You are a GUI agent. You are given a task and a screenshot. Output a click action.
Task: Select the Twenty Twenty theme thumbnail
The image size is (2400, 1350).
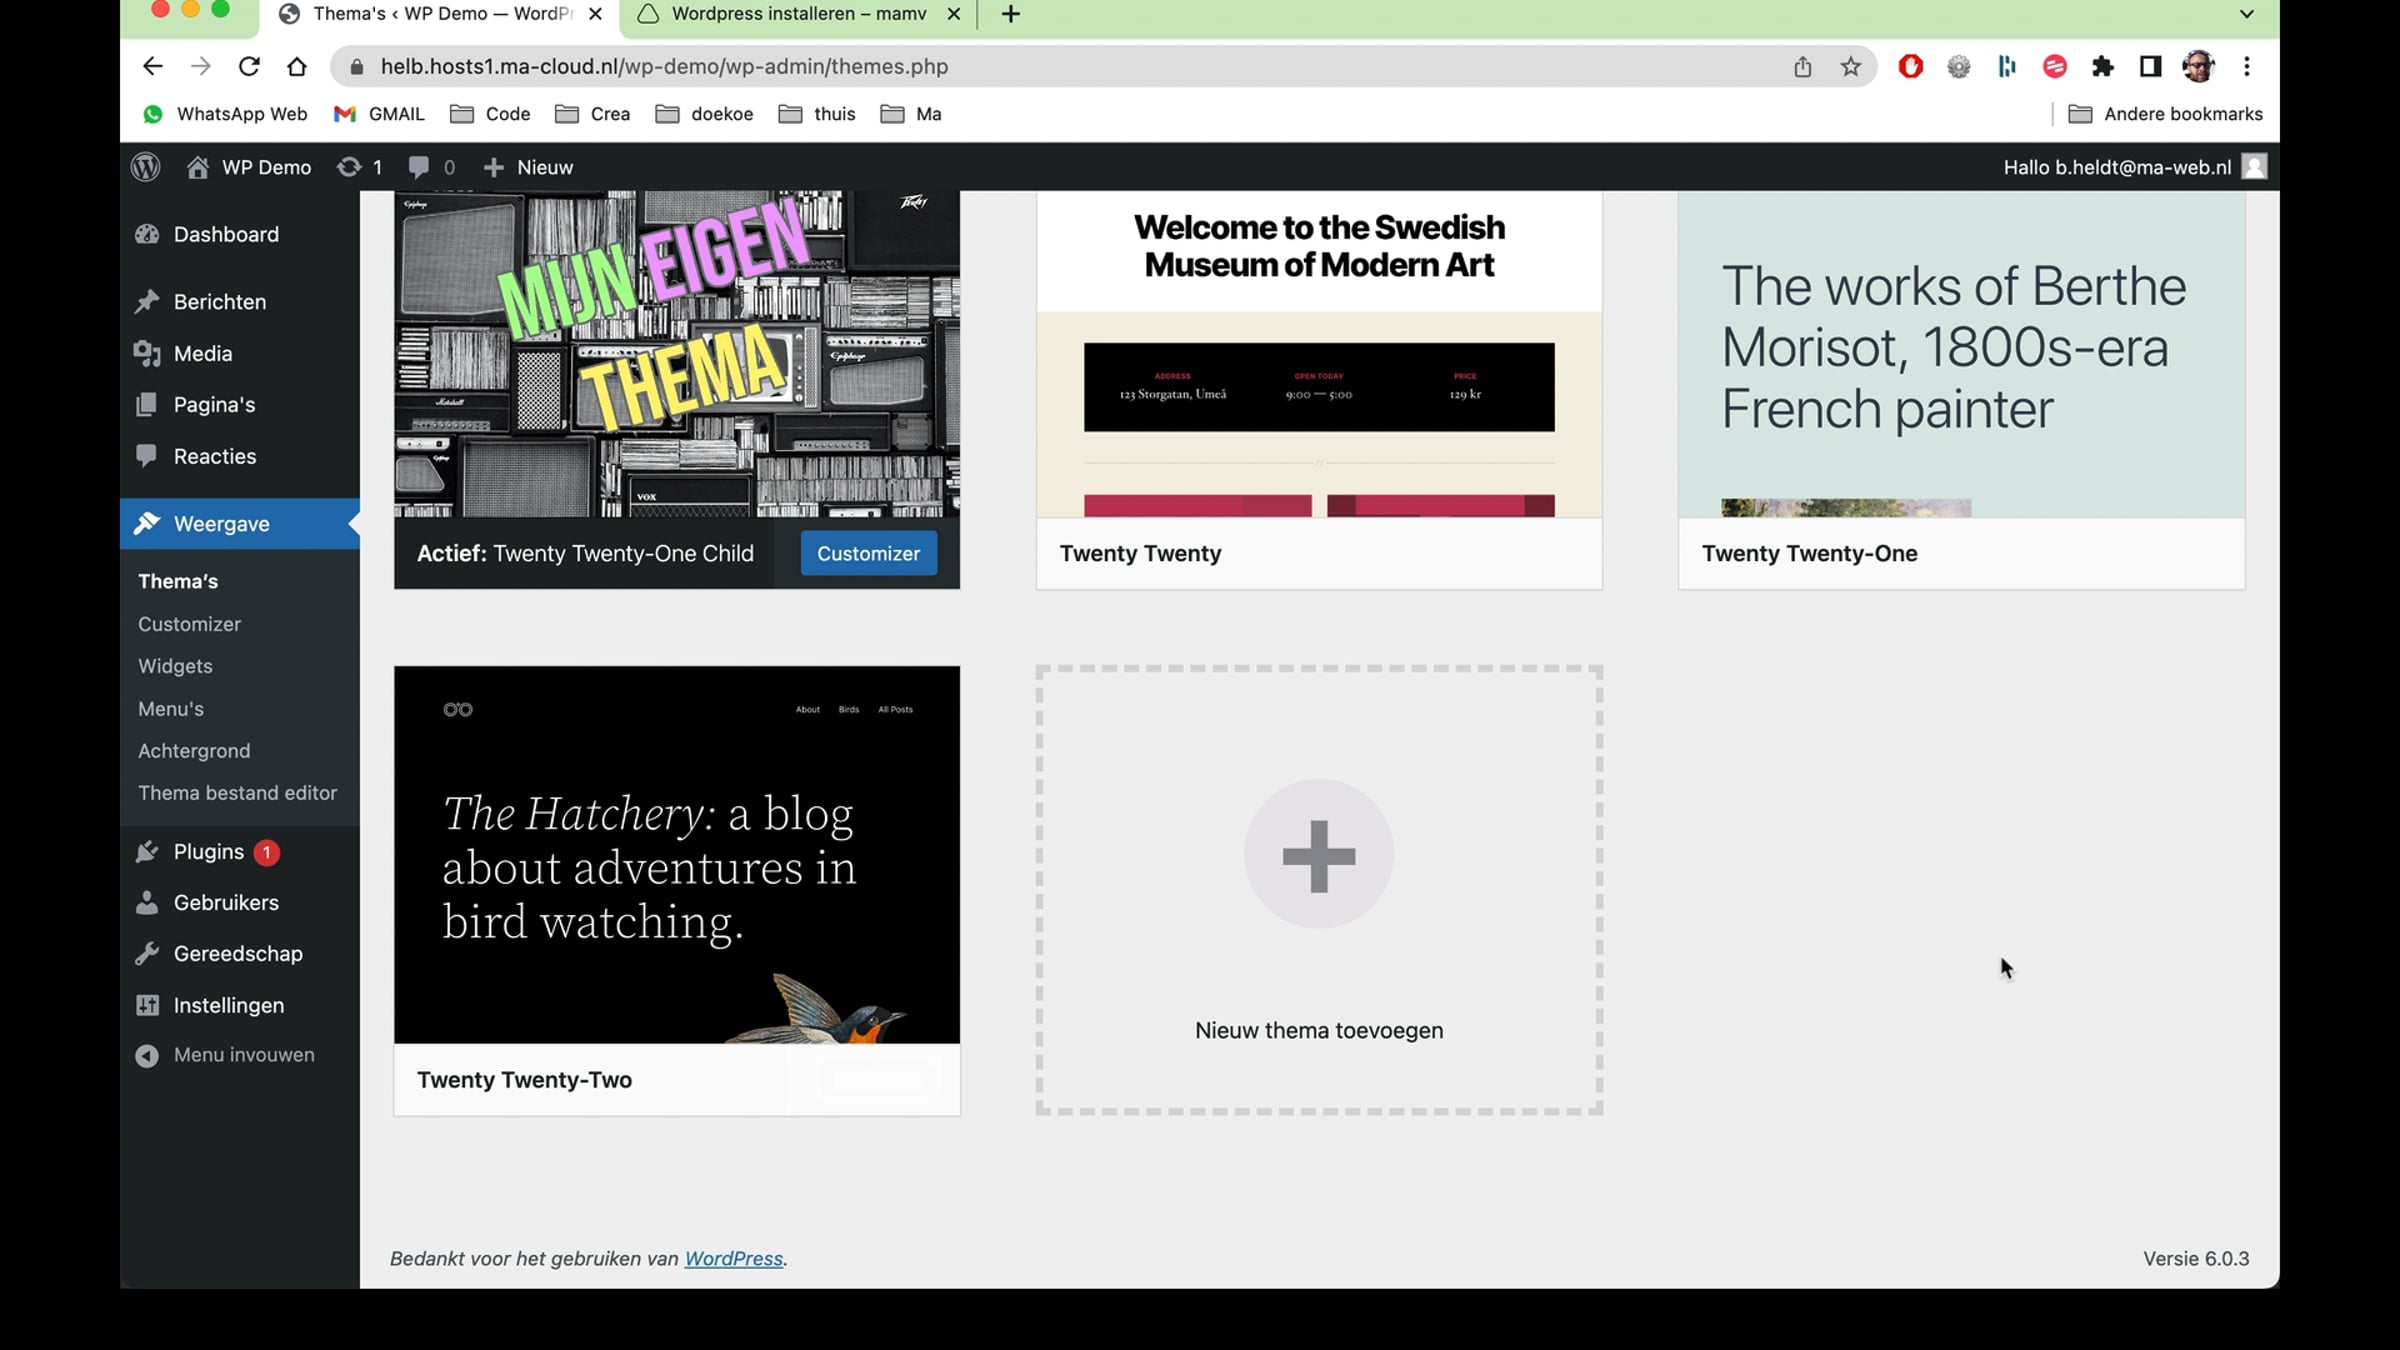click(1319, 354)
